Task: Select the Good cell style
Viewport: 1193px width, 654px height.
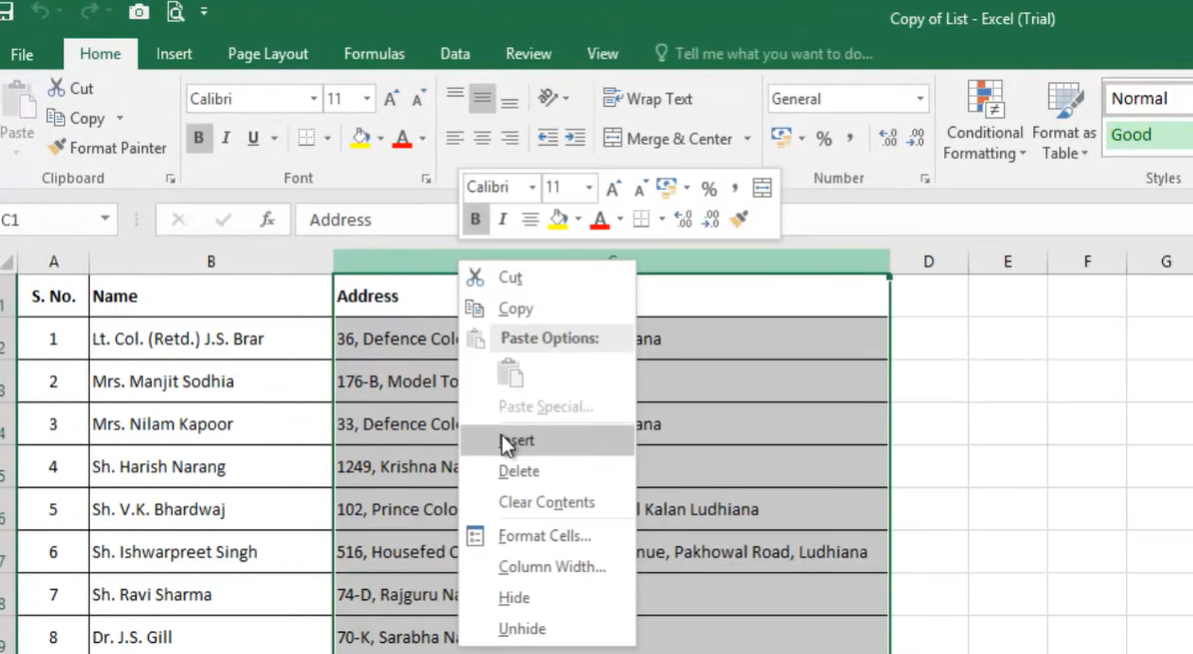Action: [1149, 135]
